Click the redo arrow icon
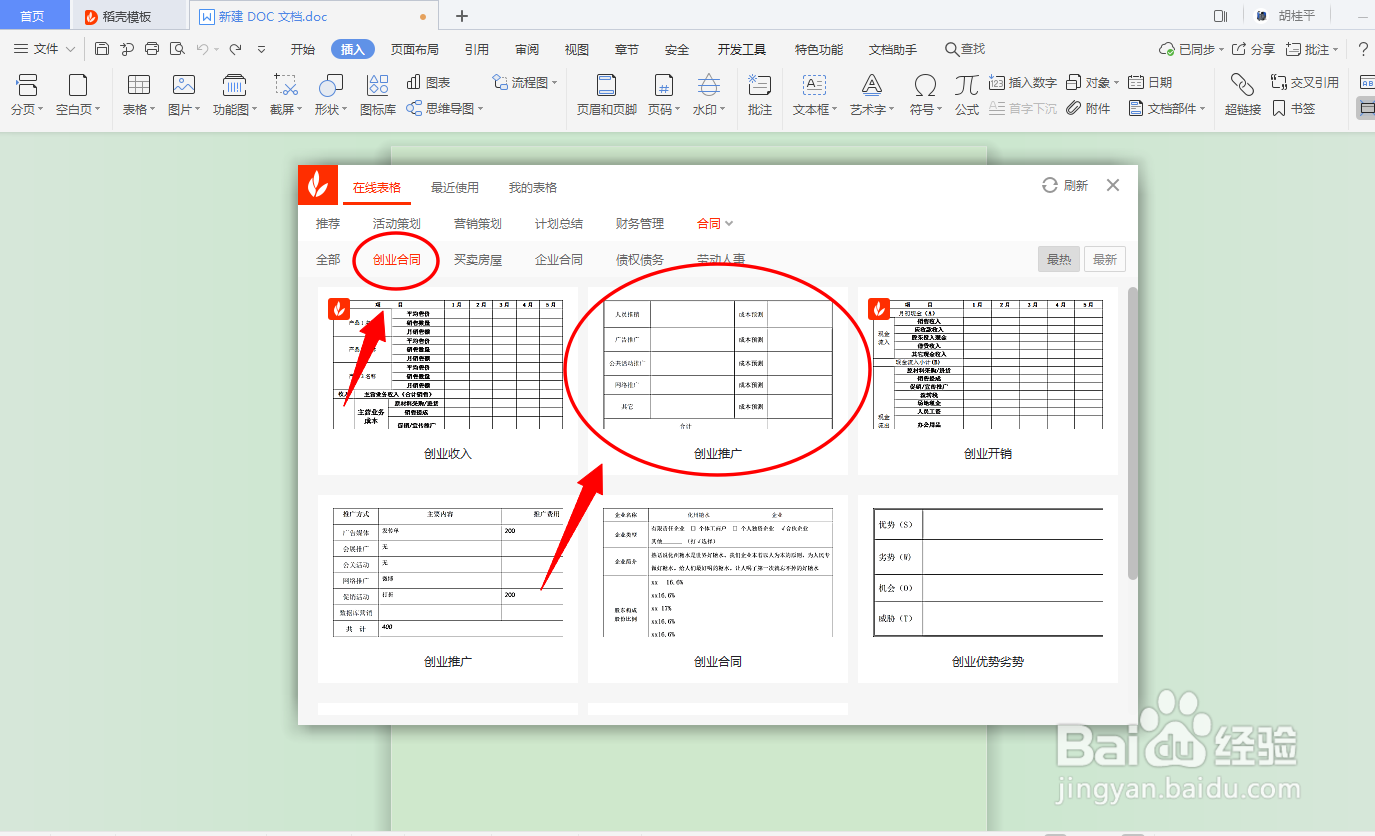Image resolution: width=1375 pixels, height=836 pixels. (x=235, y=49)
